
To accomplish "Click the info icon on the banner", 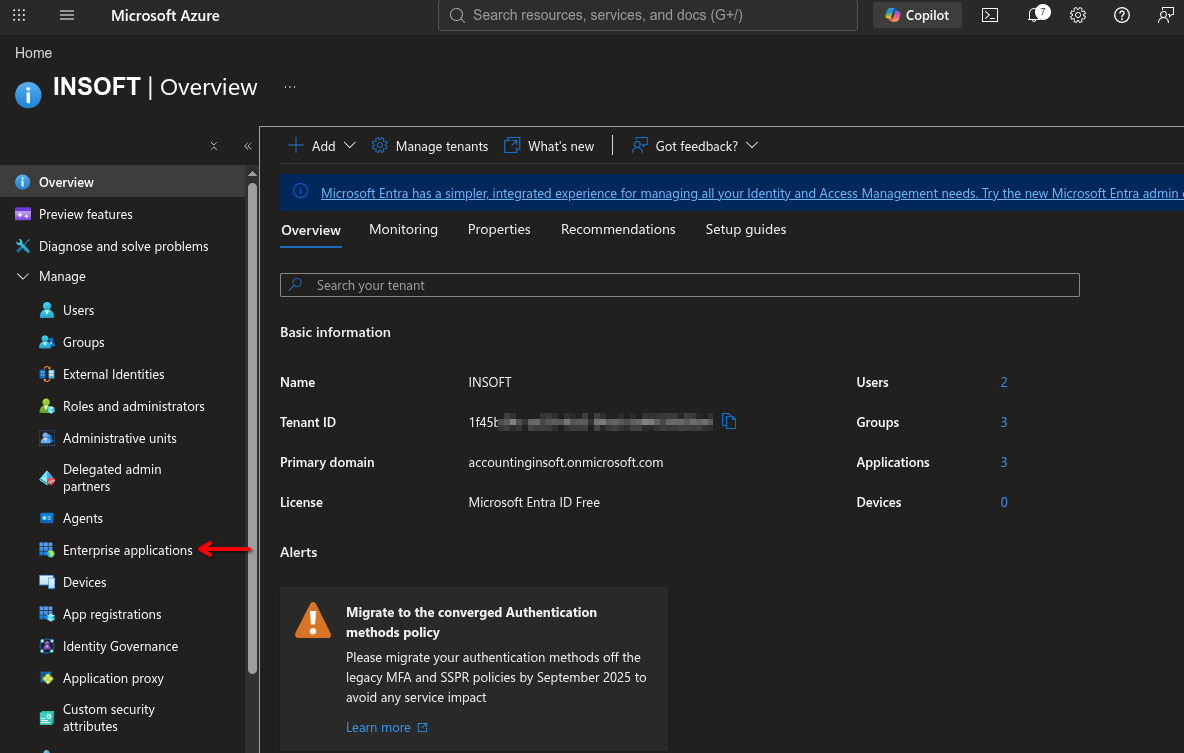I will [301, 191].
